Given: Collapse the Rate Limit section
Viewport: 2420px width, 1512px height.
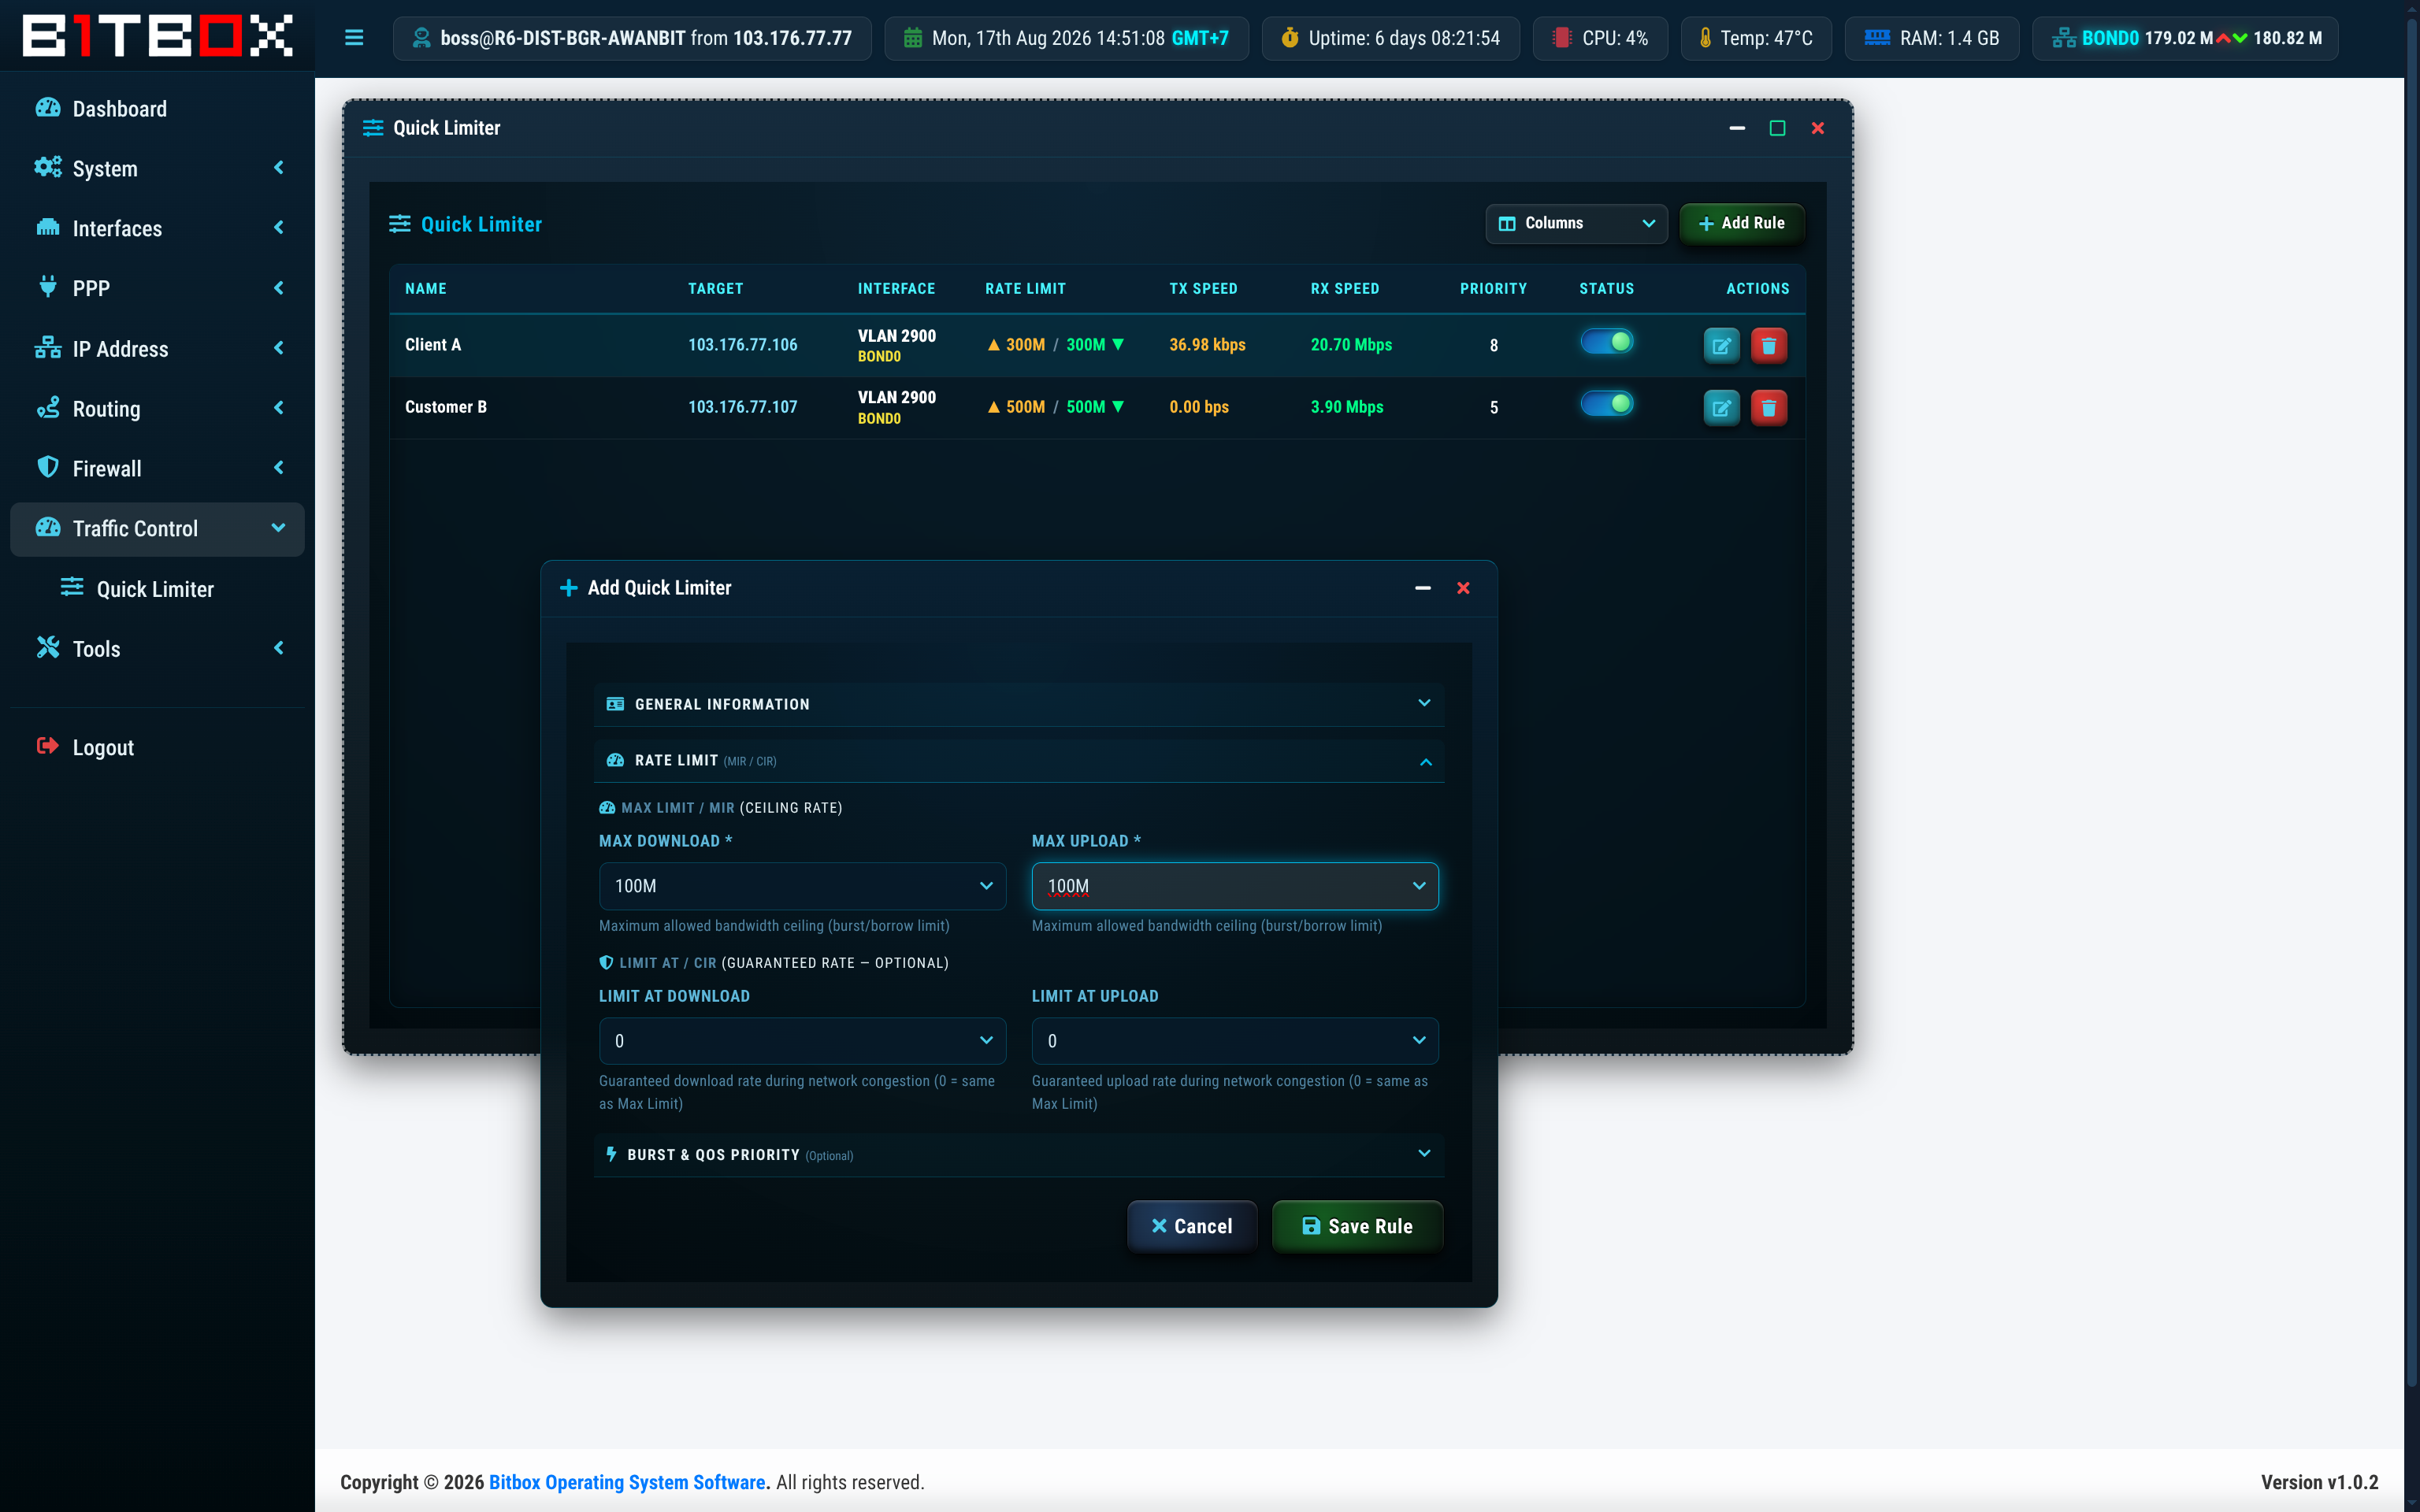Looking at the screenshot, I should click(x=1018, y=761).
